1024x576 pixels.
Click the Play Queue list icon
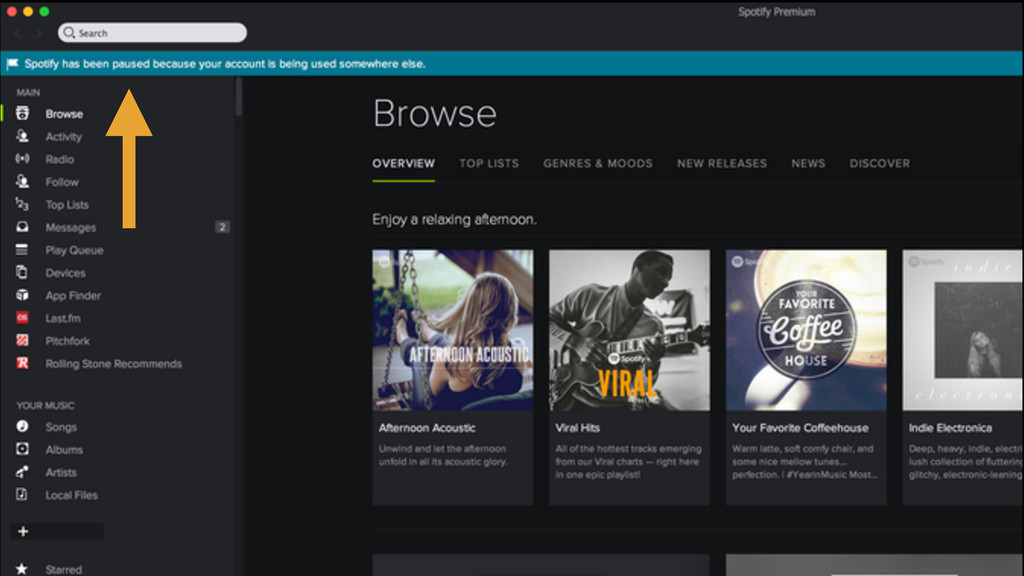tap(22, 249)
